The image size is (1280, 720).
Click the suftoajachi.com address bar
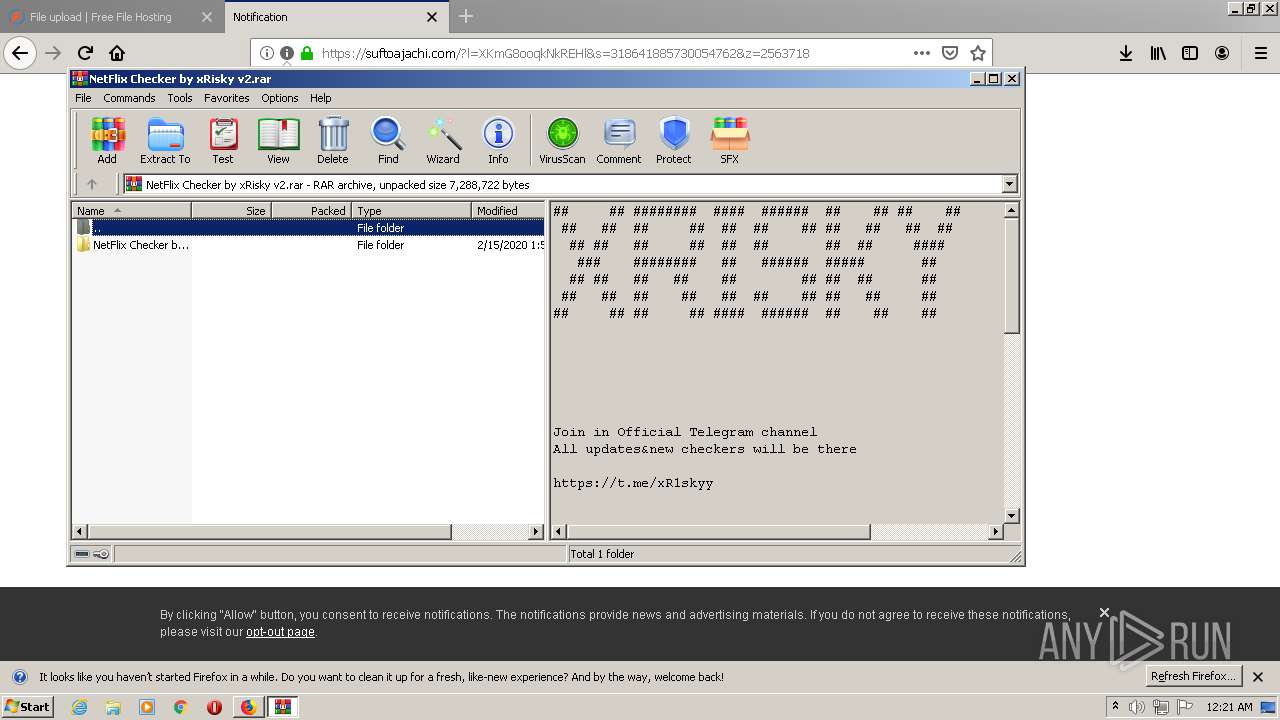point(565,53)
